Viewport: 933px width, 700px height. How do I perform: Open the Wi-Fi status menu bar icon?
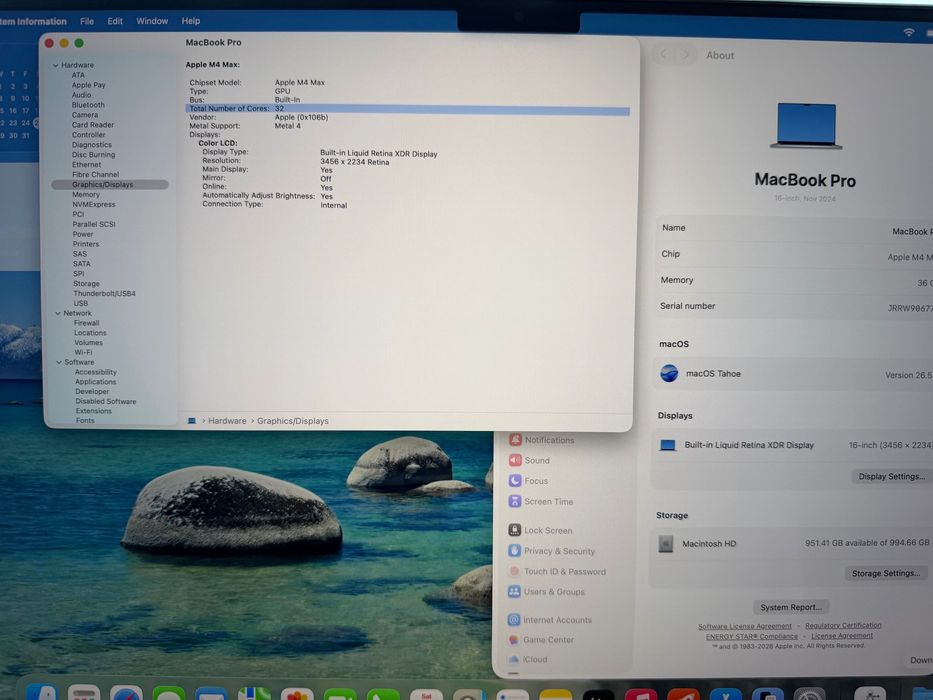pos(909,32)
